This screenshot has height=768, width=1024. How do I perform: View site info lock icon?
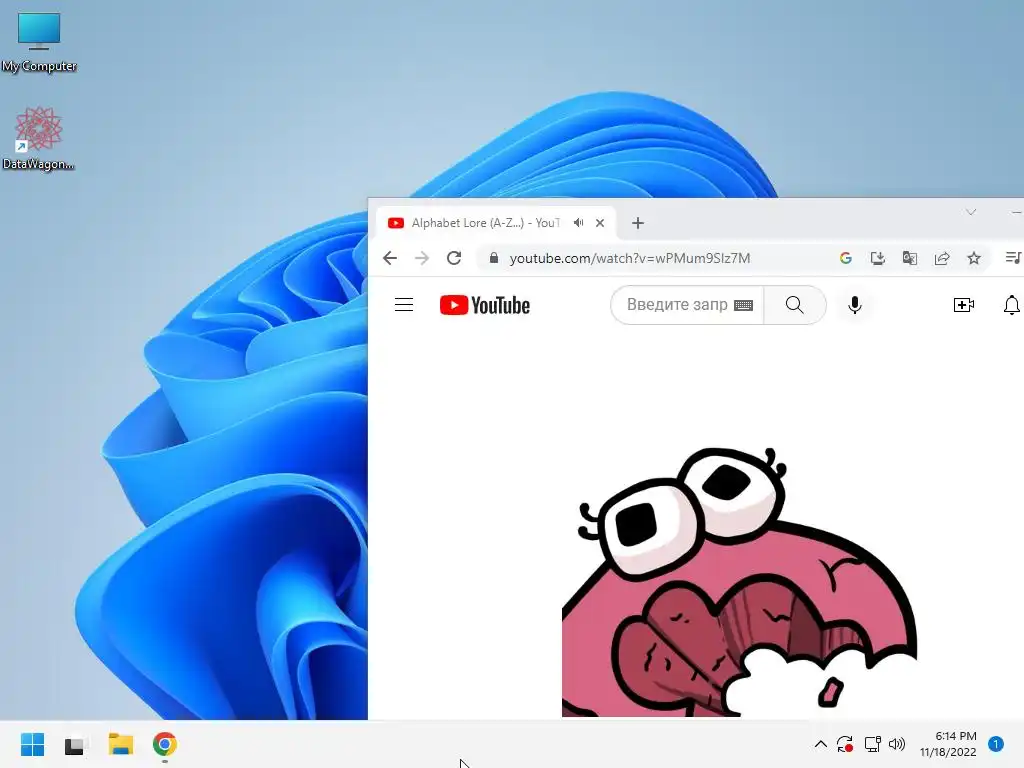pyautogui.click(x=494, y=258)
